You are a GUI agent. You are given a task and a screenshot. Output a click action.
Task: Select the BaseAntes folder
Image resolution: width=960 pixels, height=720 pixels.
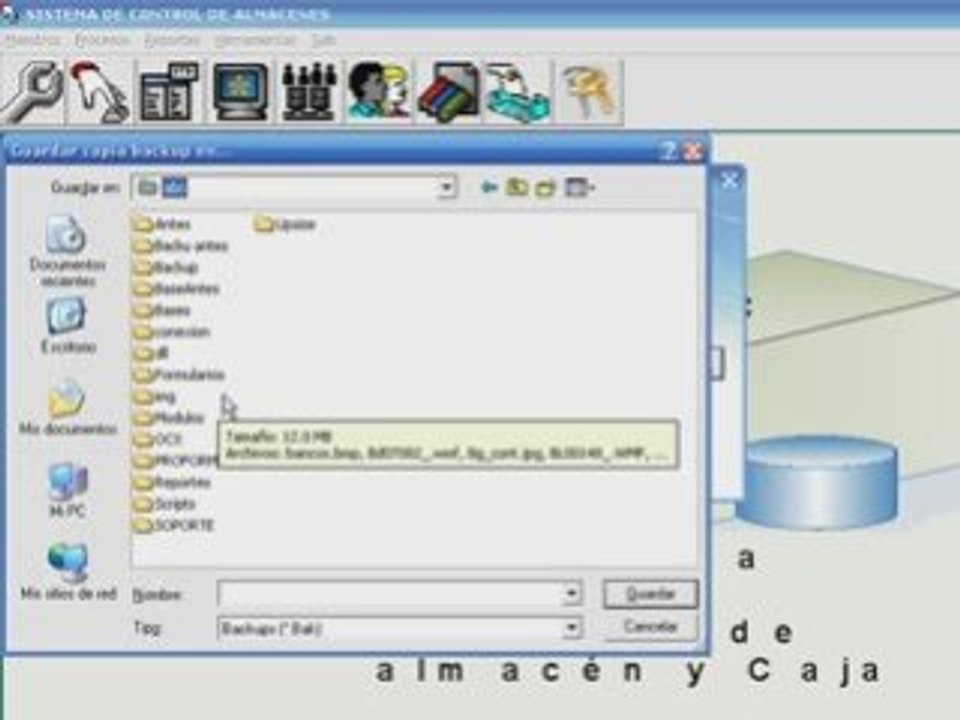(x=177, y=289)
